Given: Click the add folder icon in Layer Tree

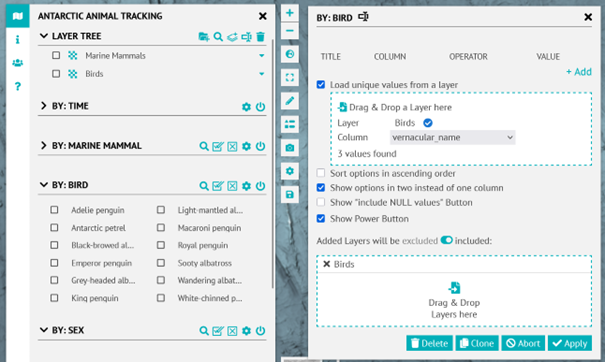Looking at the screenshot, I should click(x=204, y=37).
